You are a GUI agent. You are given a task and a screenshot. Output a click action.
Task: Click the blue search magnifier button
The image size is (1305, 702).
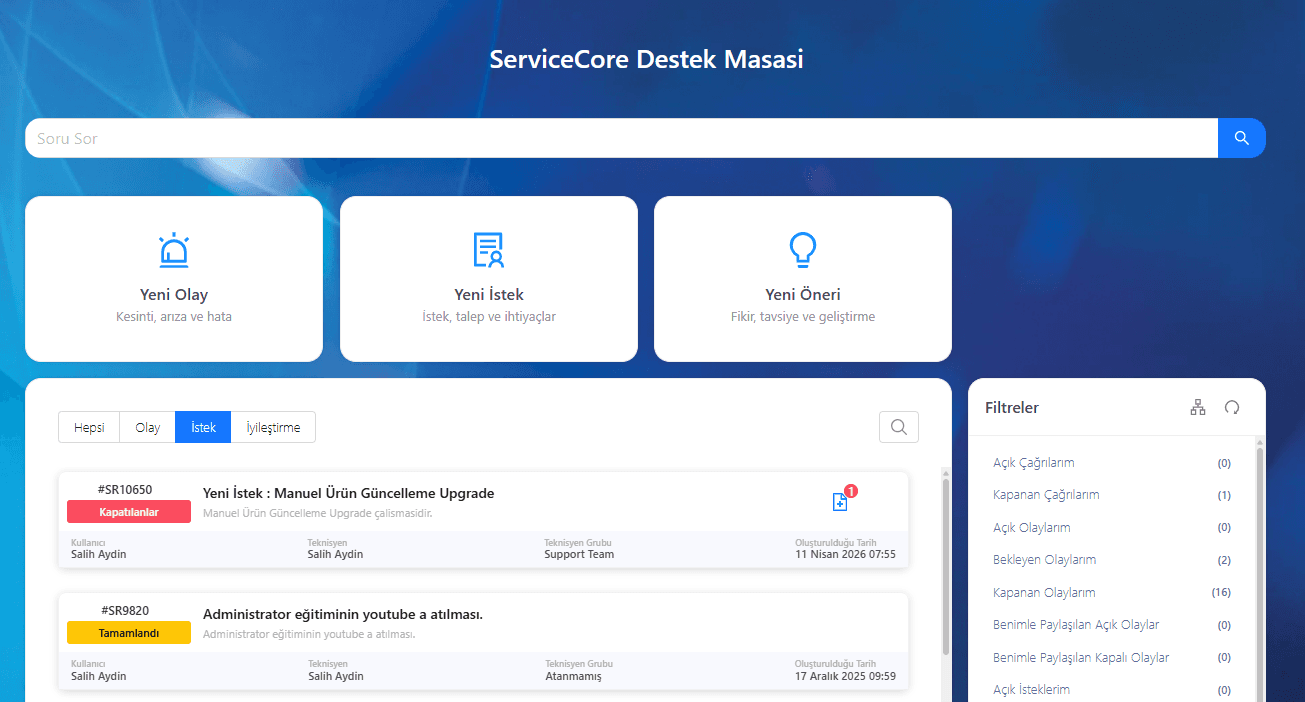point(1241,138)
